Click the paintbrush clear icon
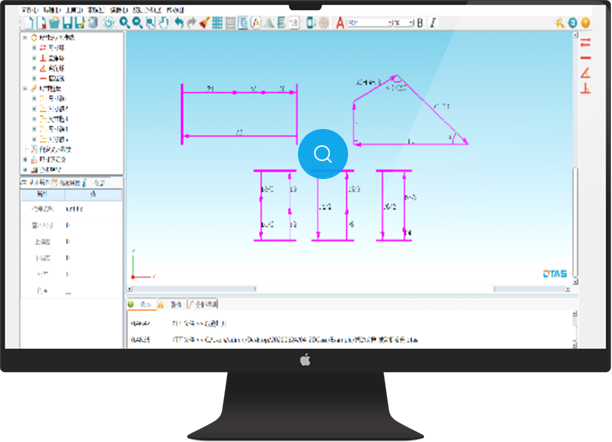 coord(204,22)
